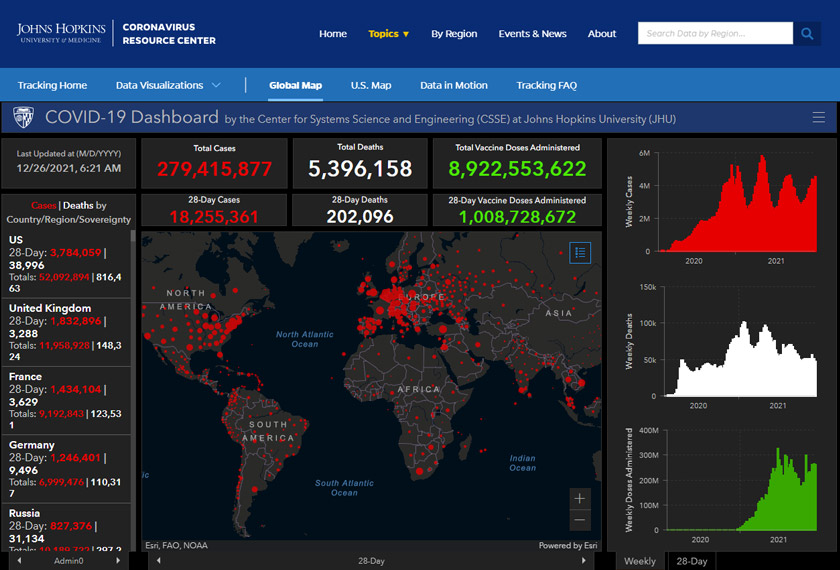
Task: Click the left arrow beside the map's 28-Day label
Action: [x=158, y=561]
